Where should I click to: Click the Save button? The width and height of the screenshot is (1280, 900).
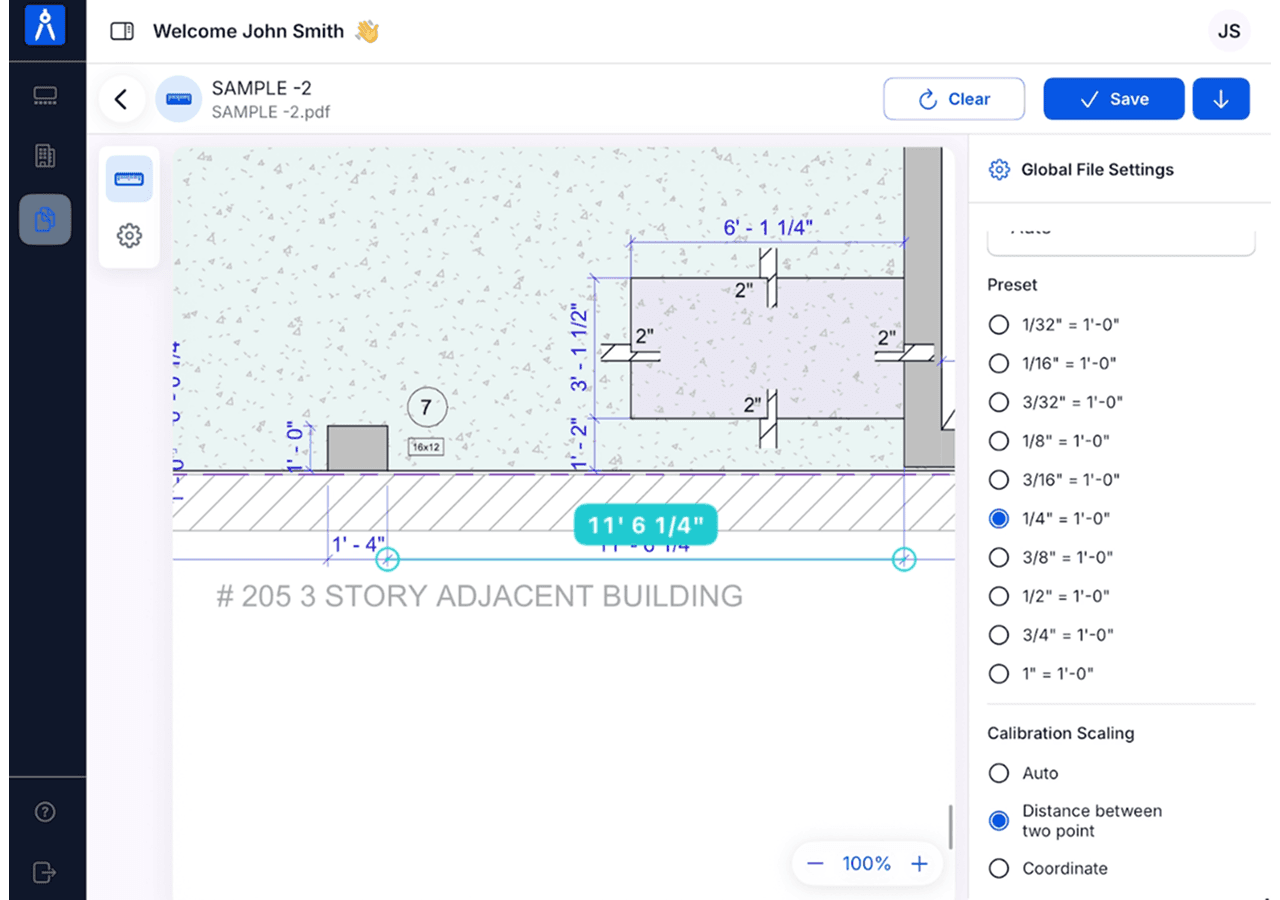(x=1114, y=99)
